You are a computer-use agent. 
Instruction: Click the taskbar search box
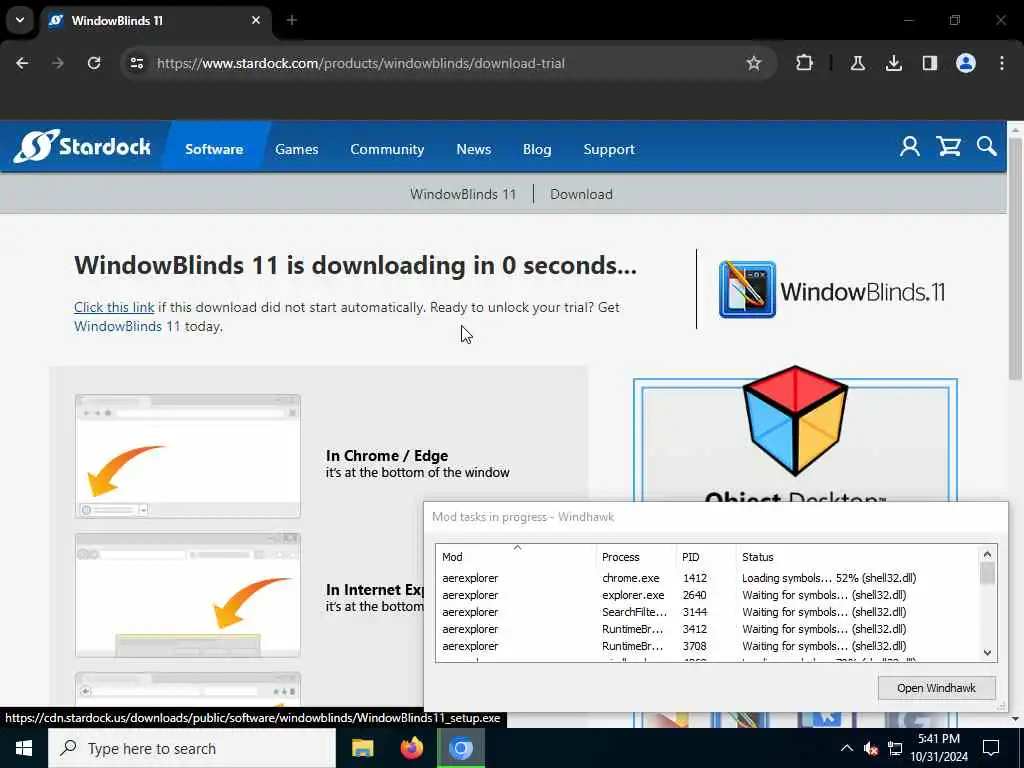192,748
